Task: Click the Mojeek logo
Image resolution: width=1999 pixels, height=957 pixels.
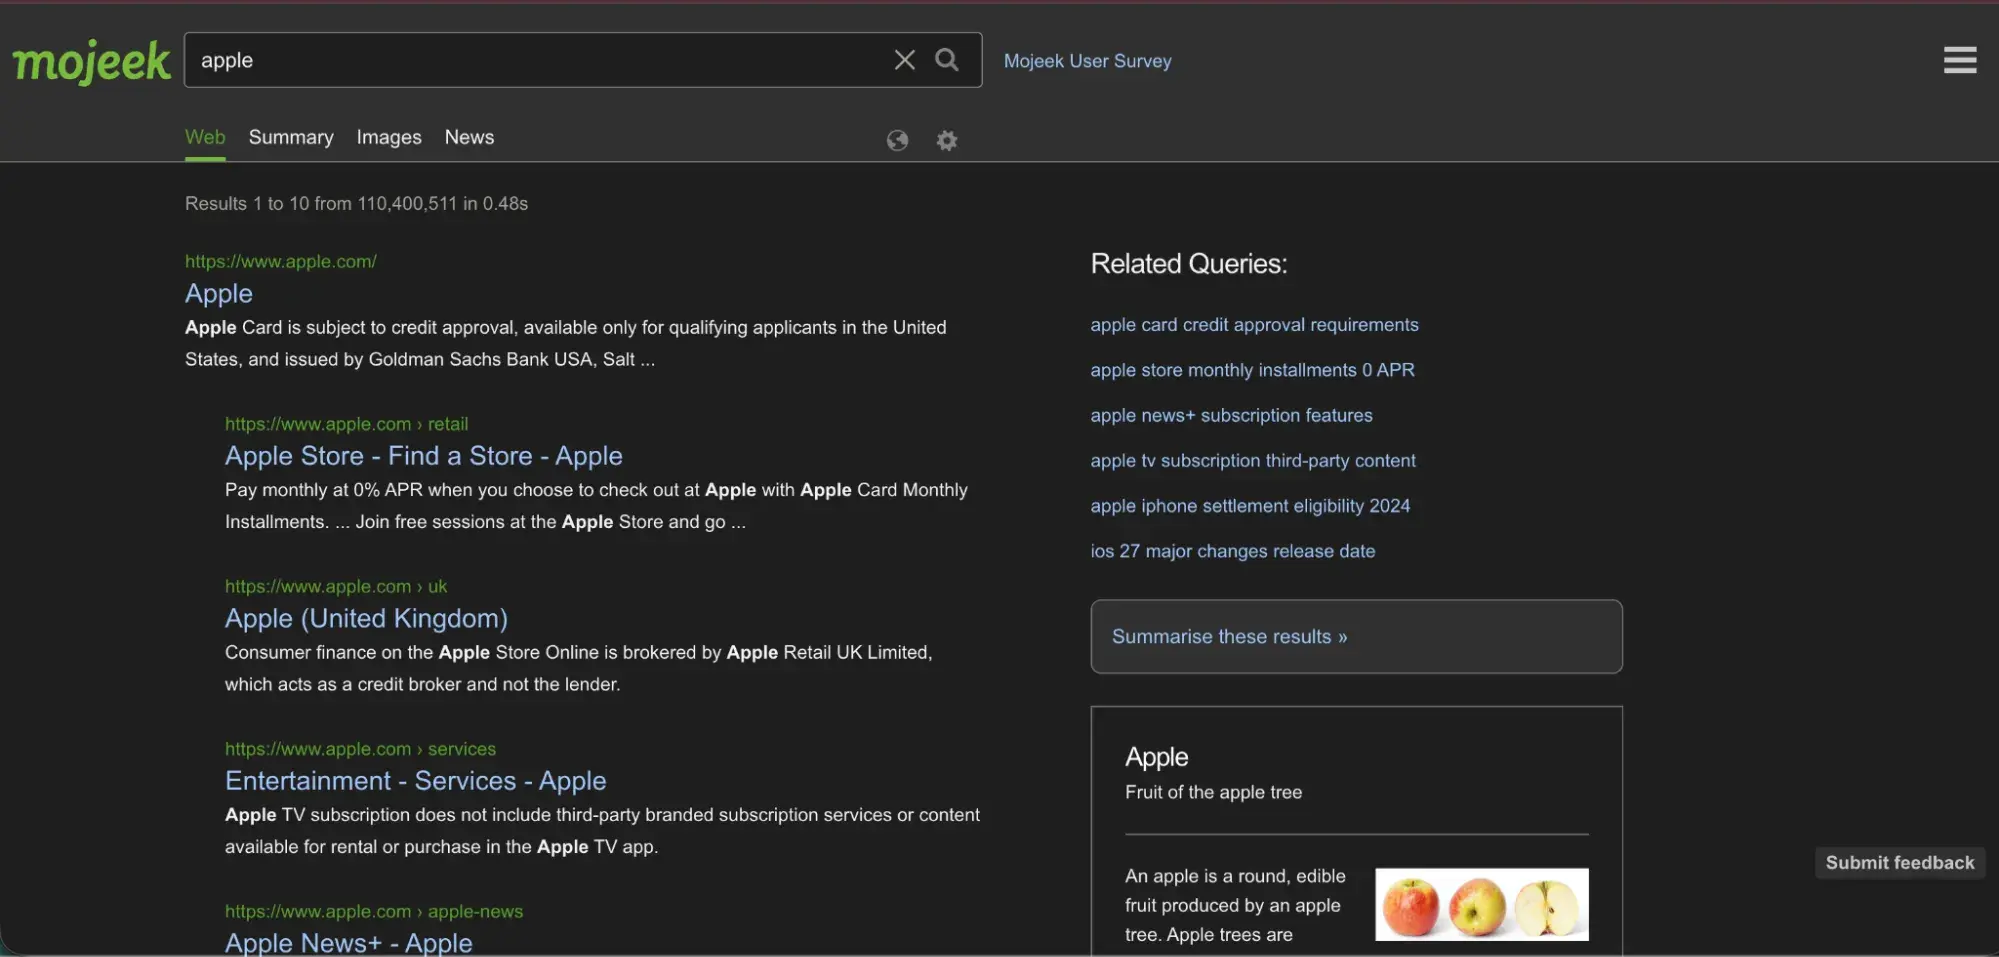Action: point(91,62)
